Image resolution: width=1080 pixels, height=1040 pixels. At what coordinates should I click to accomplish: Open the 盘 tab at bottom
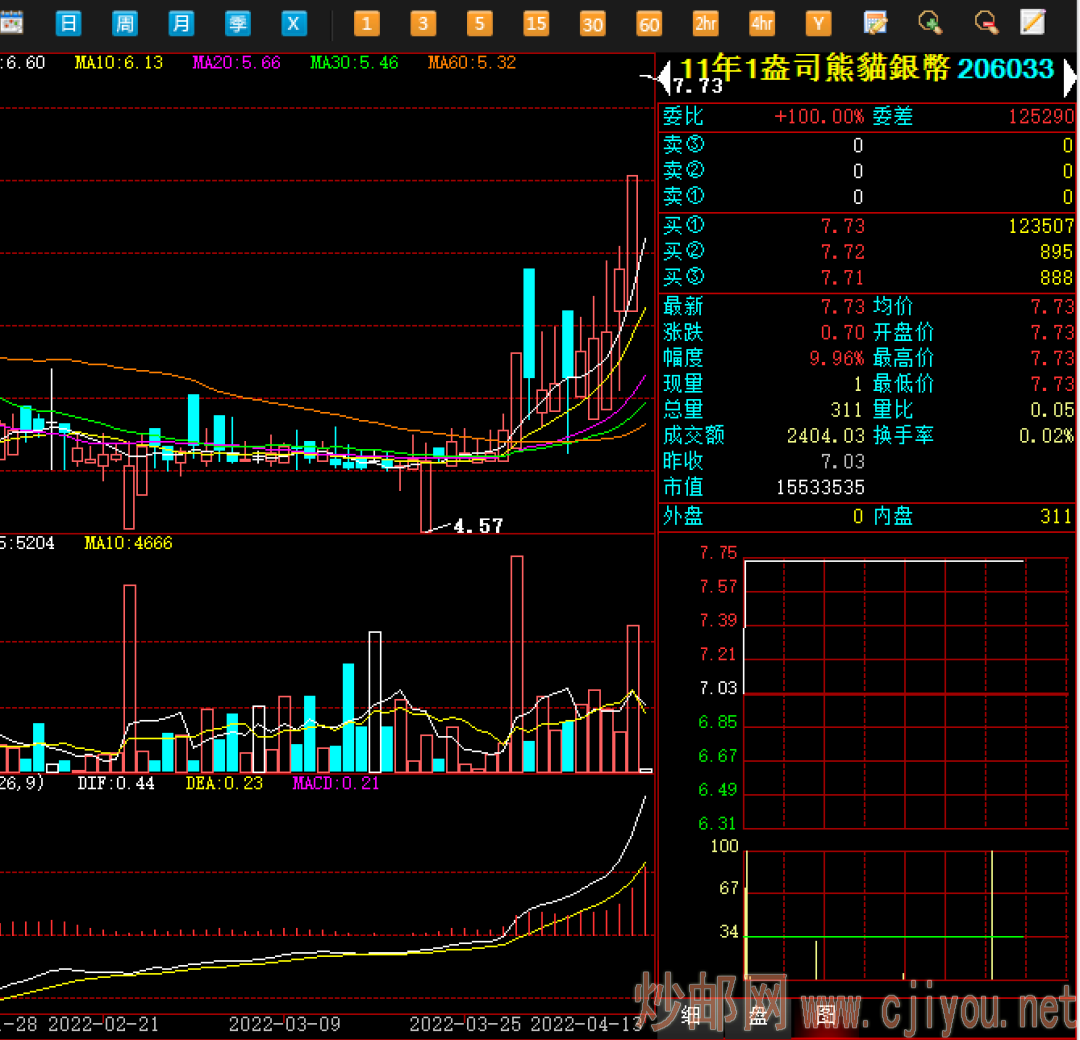757,1017
